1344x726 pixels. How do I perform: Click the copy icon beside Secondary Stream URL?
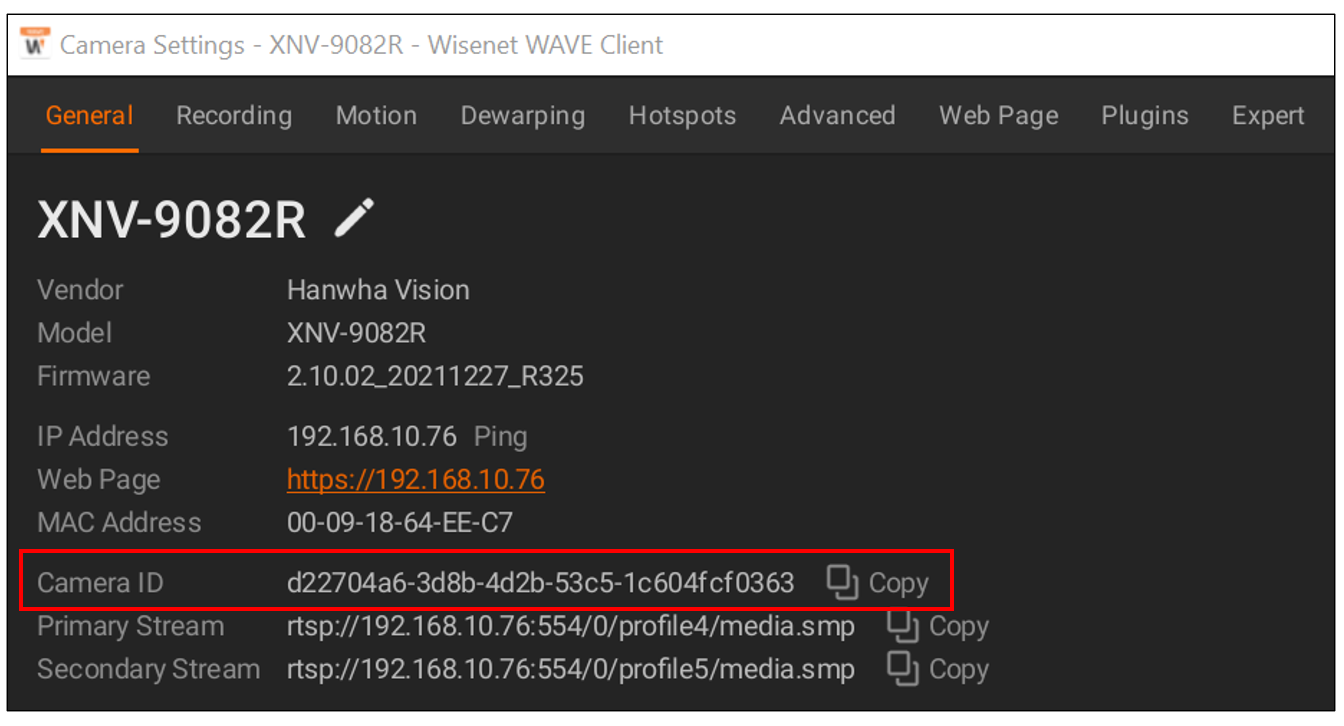click(x=903, y=669)
